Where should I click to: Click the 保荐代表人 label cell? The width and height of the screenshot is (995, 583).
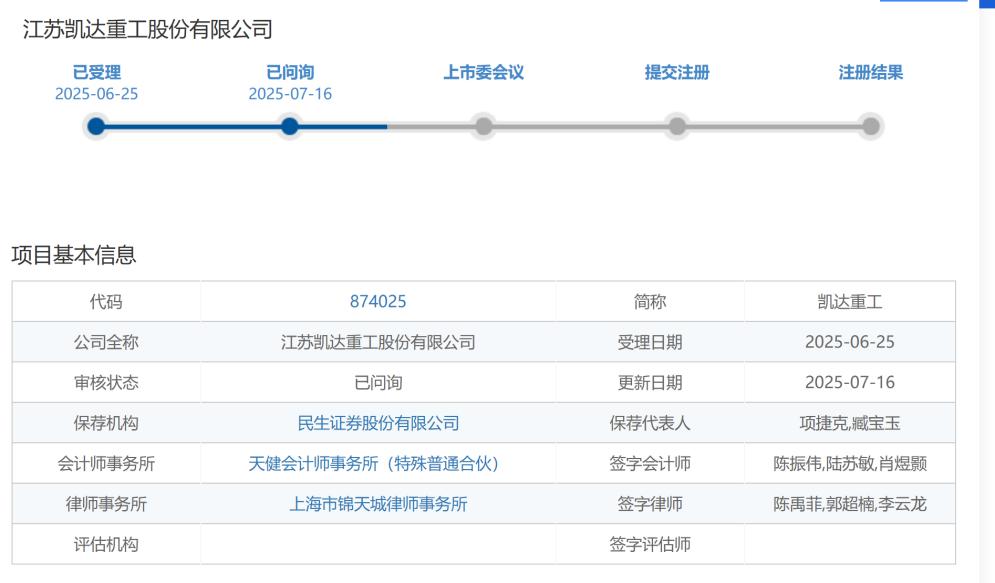(x=650, y=423)
